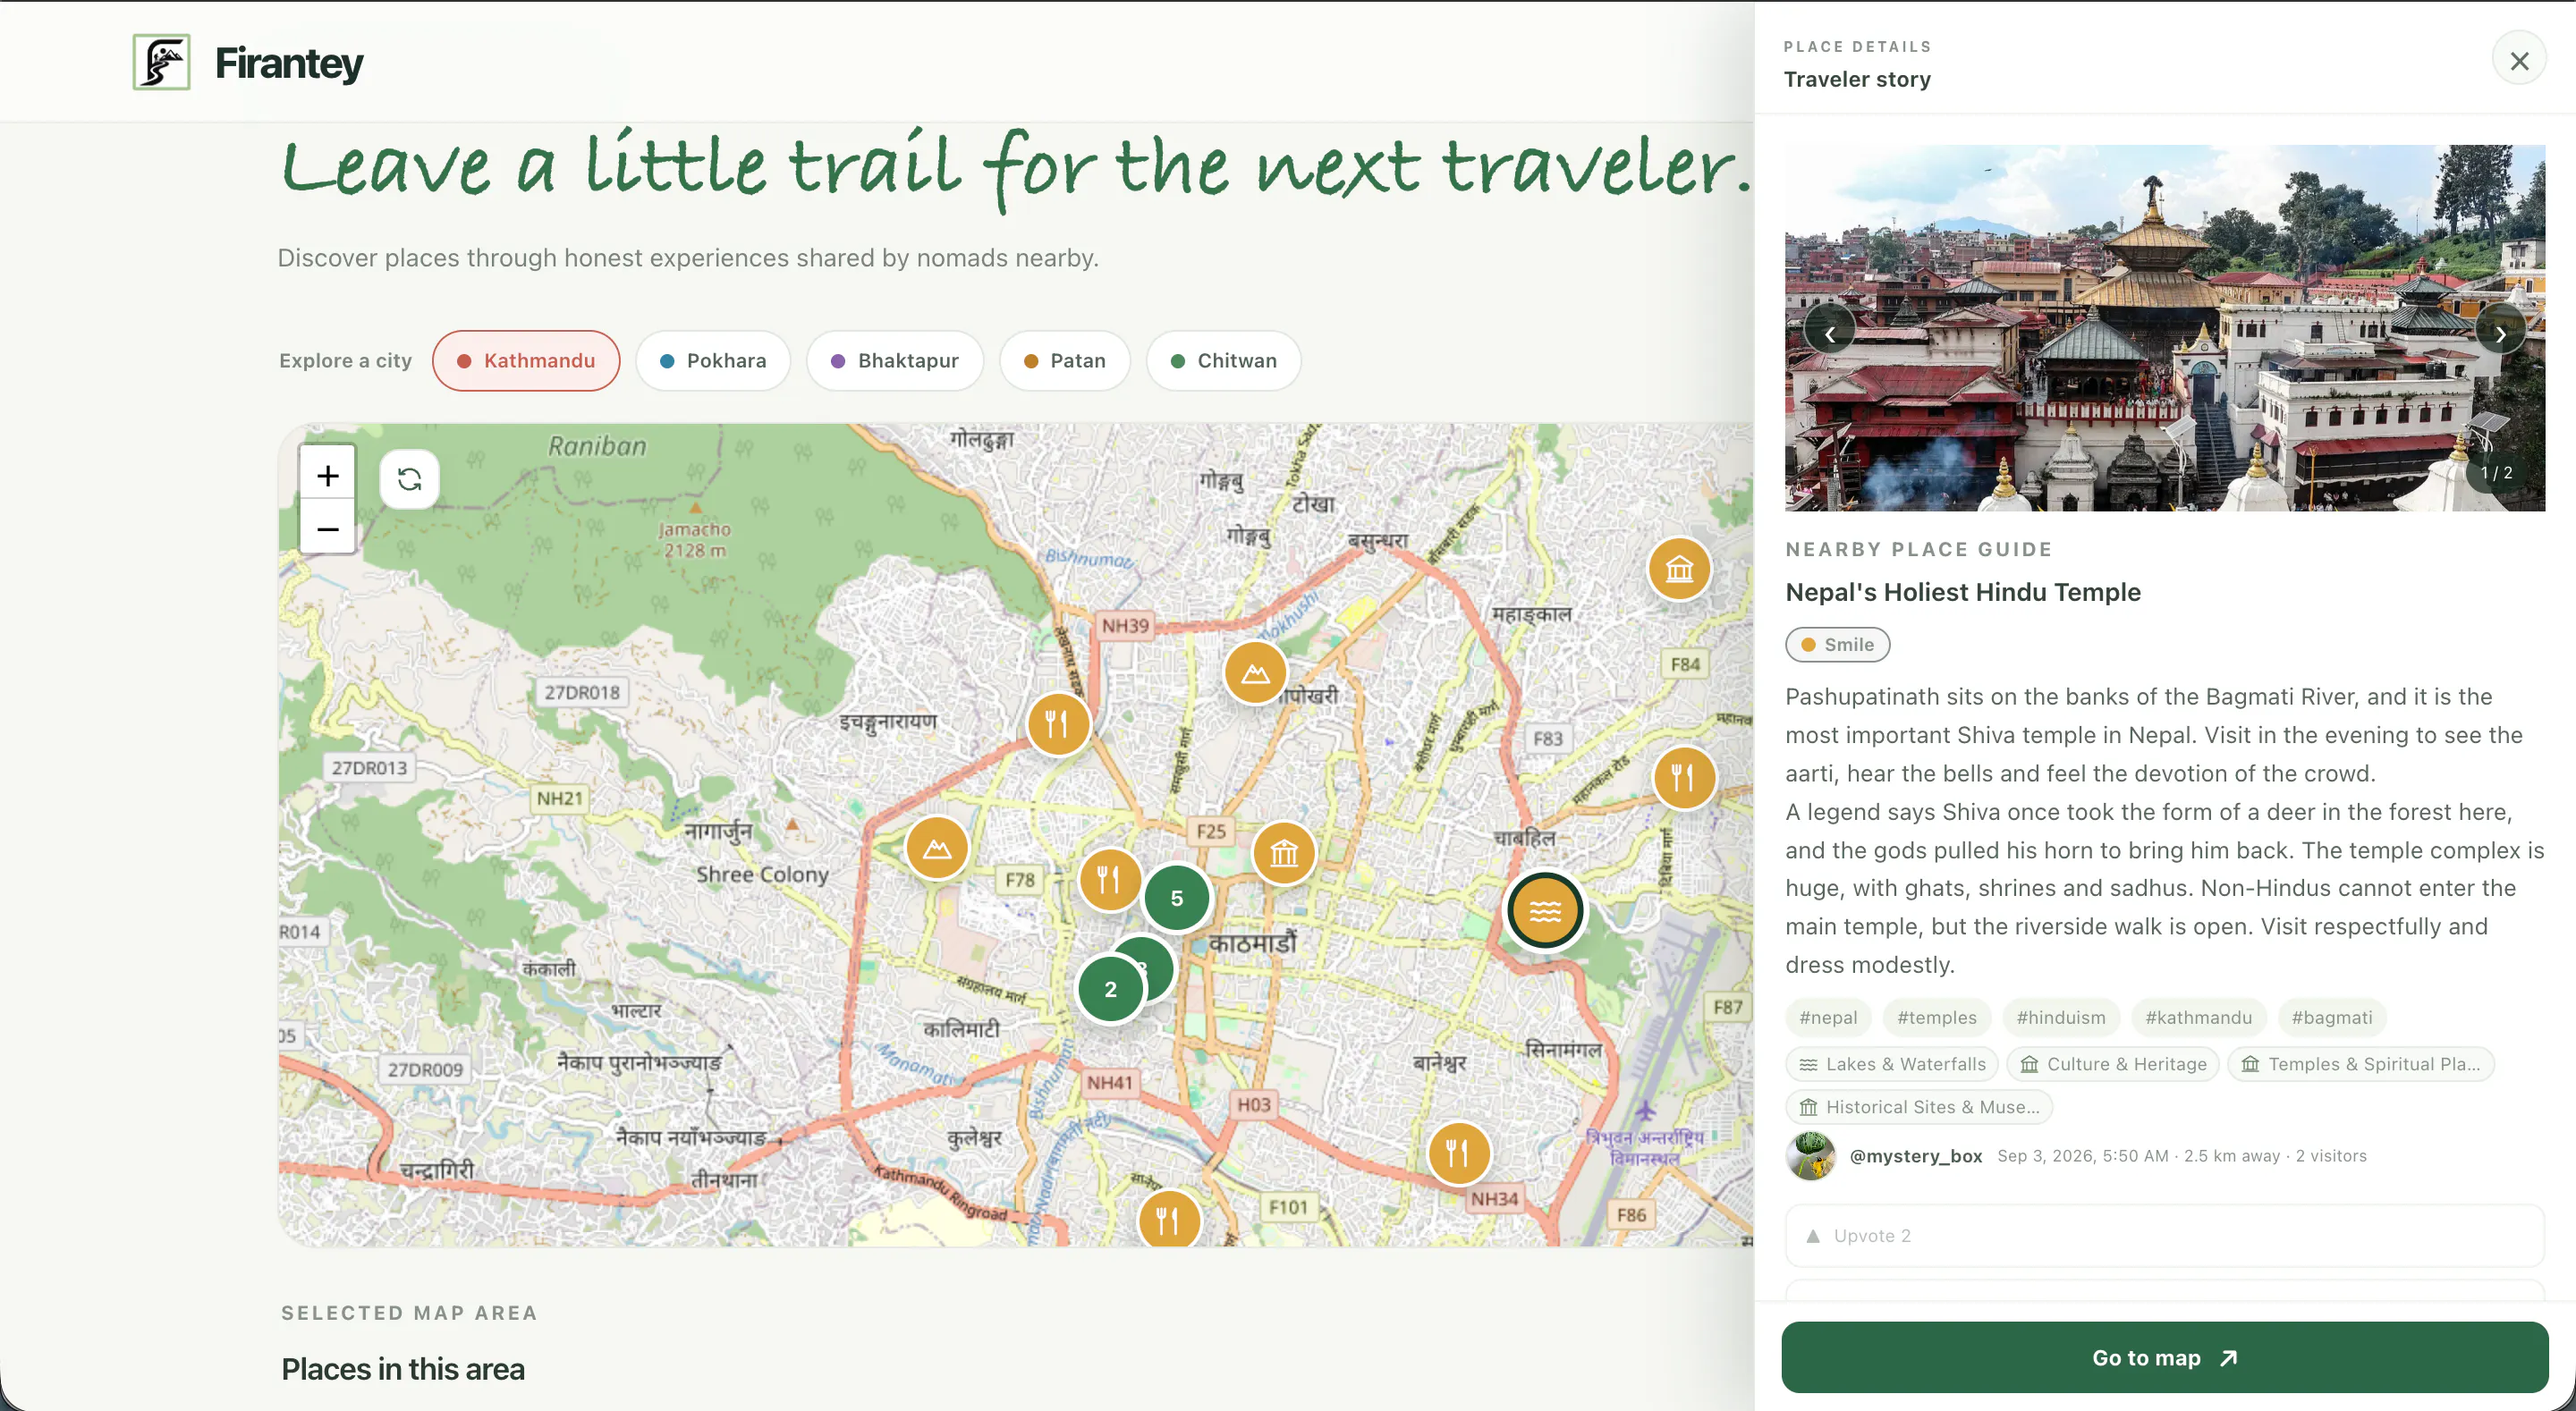Screen dimensions: 2576x1411
Task: Zoom in the map with plus button
Action: coord(328,475)
